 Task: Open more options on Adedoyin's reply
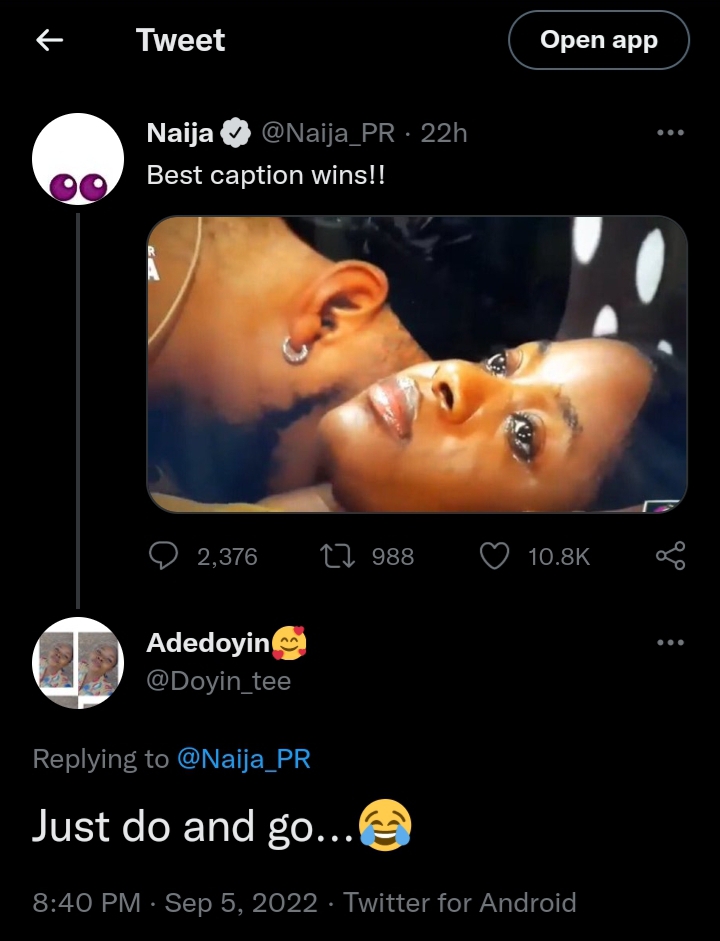[670, 642]
